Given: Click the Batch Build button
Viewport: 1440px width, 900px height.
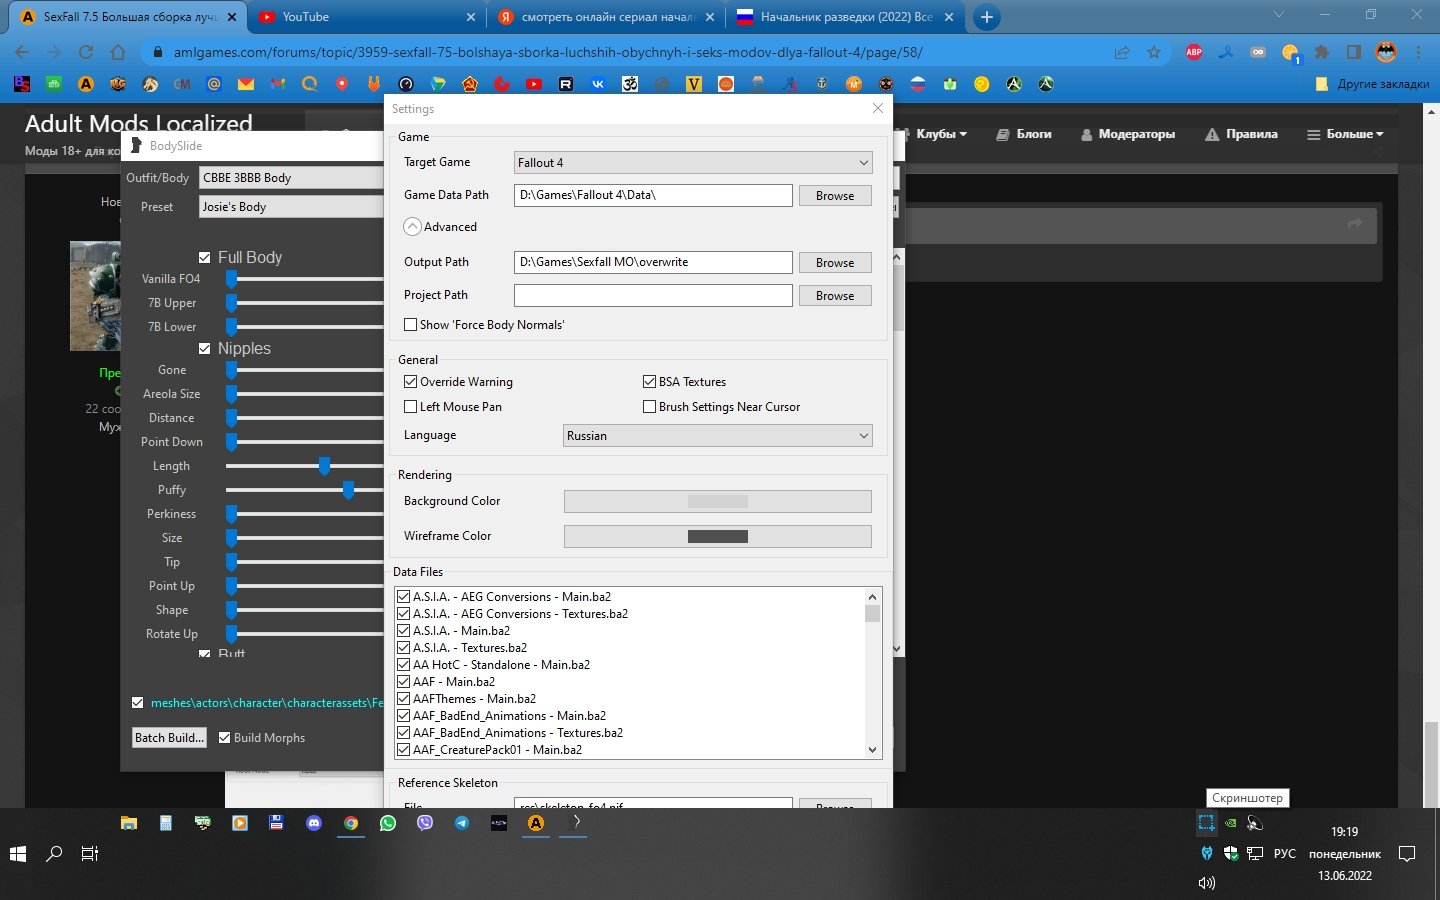Looking at the screenshot, I should coord(169,738).
